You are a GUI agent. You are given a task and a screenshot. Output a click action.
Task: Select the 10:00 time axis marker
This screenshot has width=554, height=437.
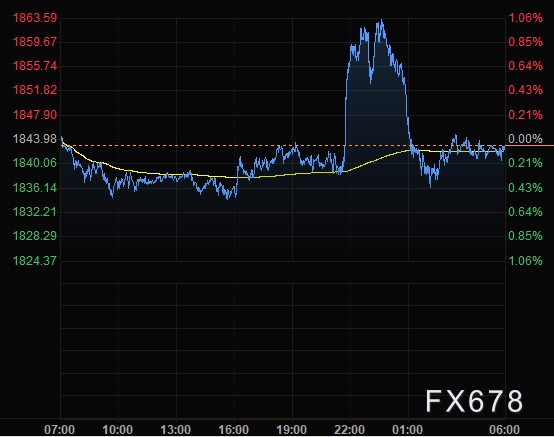click(x=118, y=430)
